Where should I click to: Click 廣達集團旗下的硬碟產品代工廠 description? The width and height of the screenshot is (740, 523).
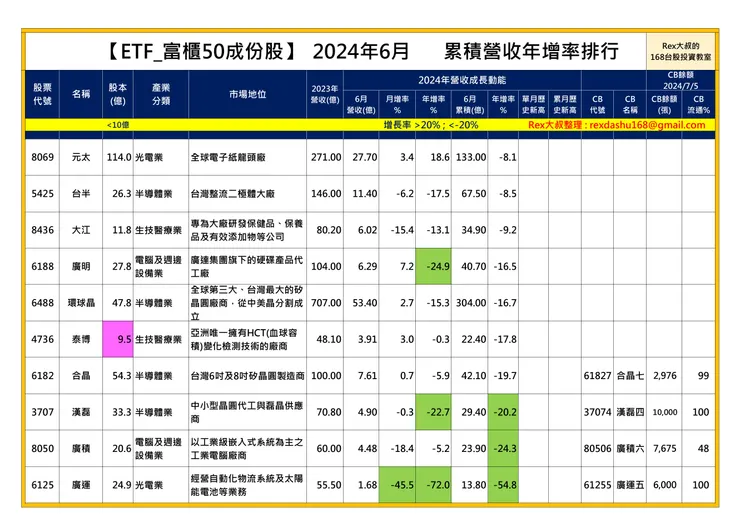pos(247,266)
